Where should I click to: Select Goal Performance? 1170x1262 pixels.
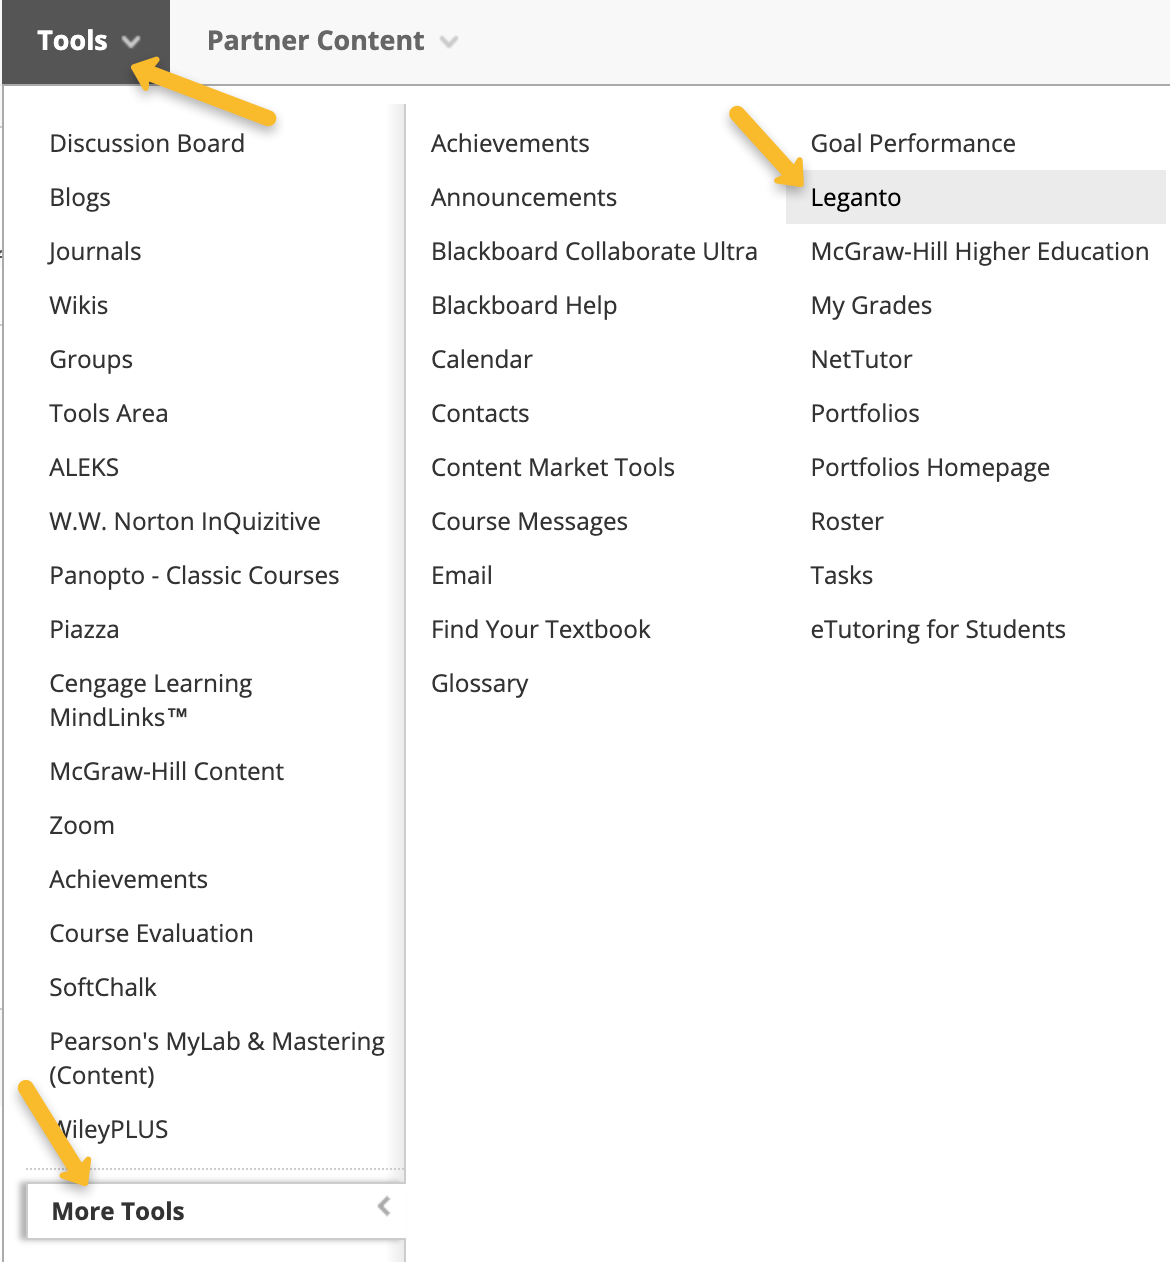(x=913, y=143)
